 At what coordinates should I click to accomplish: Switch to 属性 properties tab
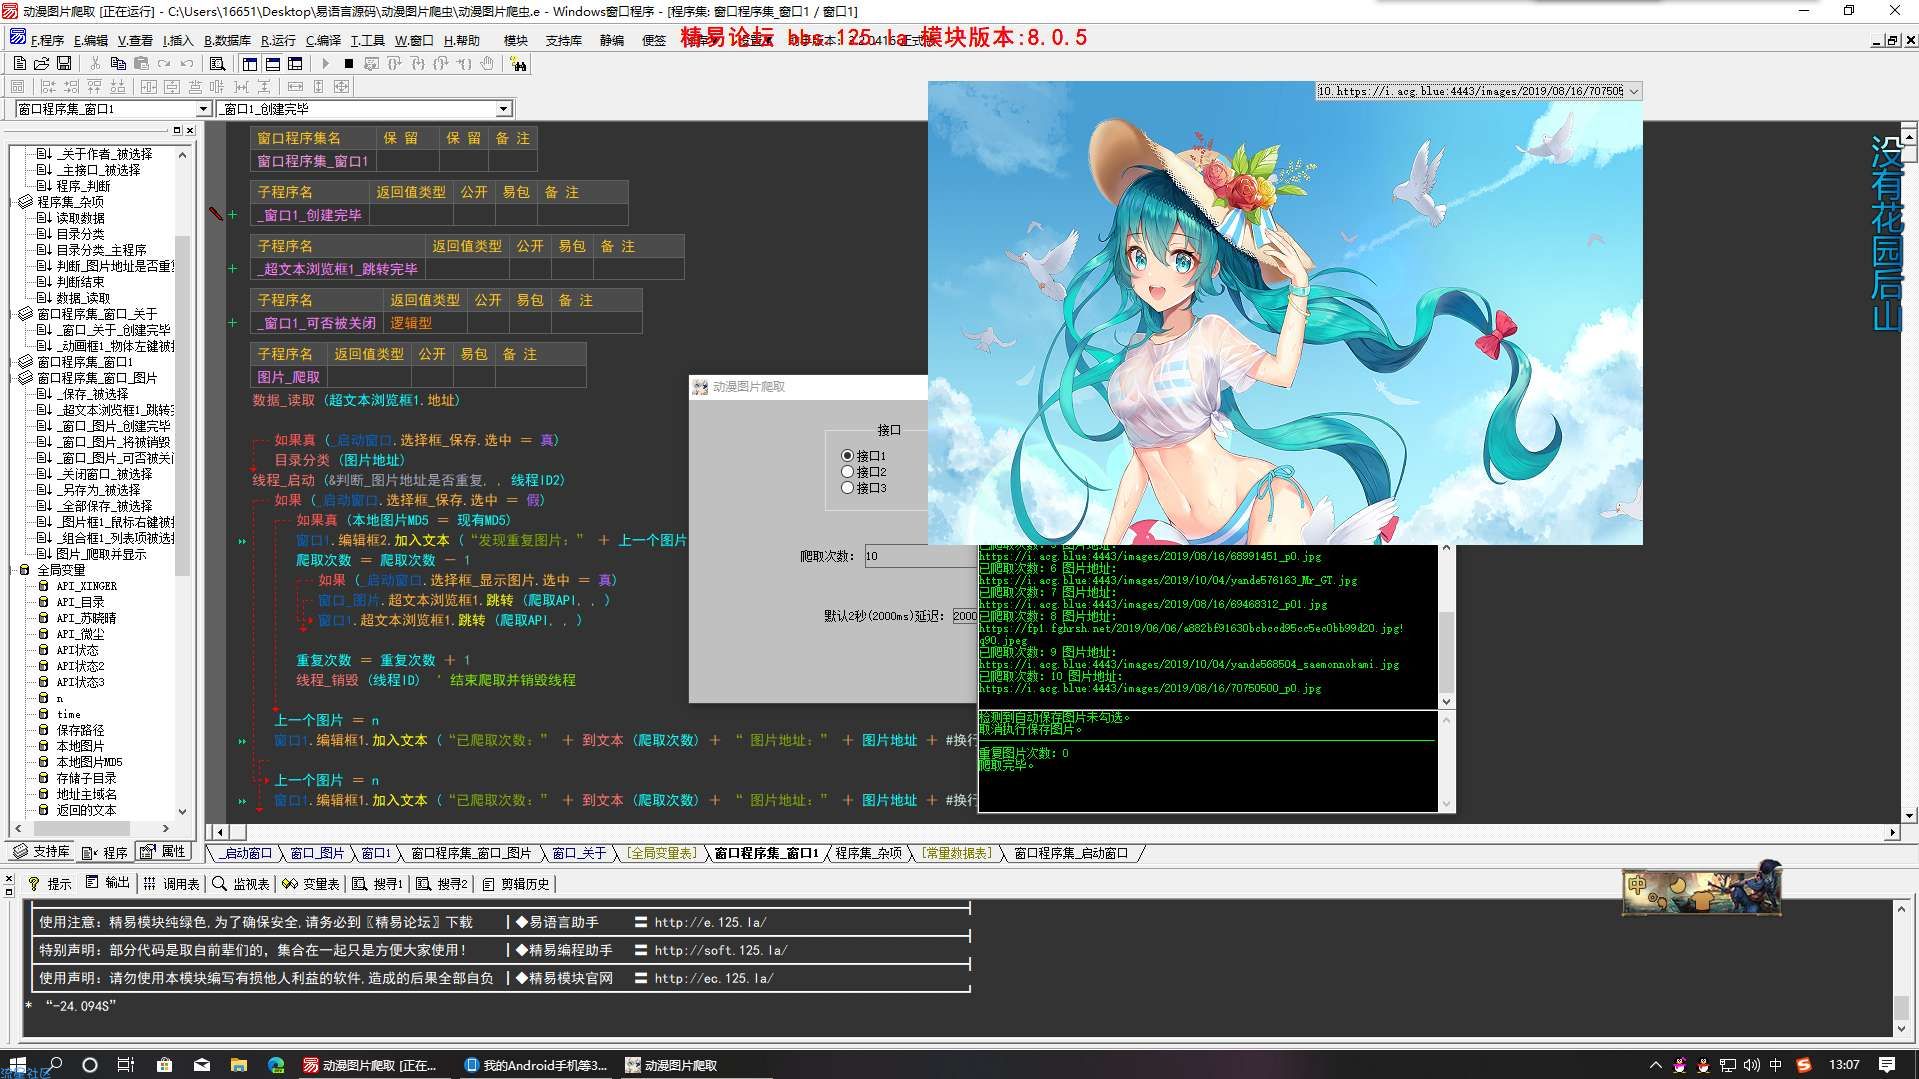[x=163, y=852]
